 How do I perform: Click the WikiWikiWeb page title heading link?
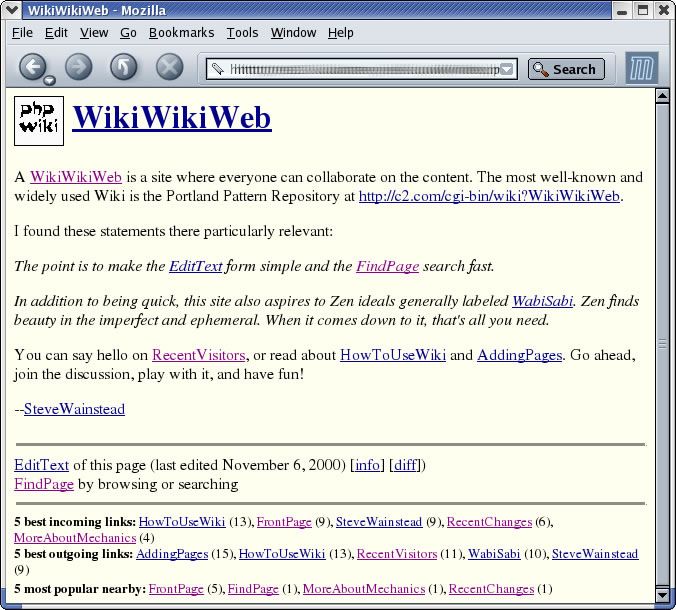[171, 118]
